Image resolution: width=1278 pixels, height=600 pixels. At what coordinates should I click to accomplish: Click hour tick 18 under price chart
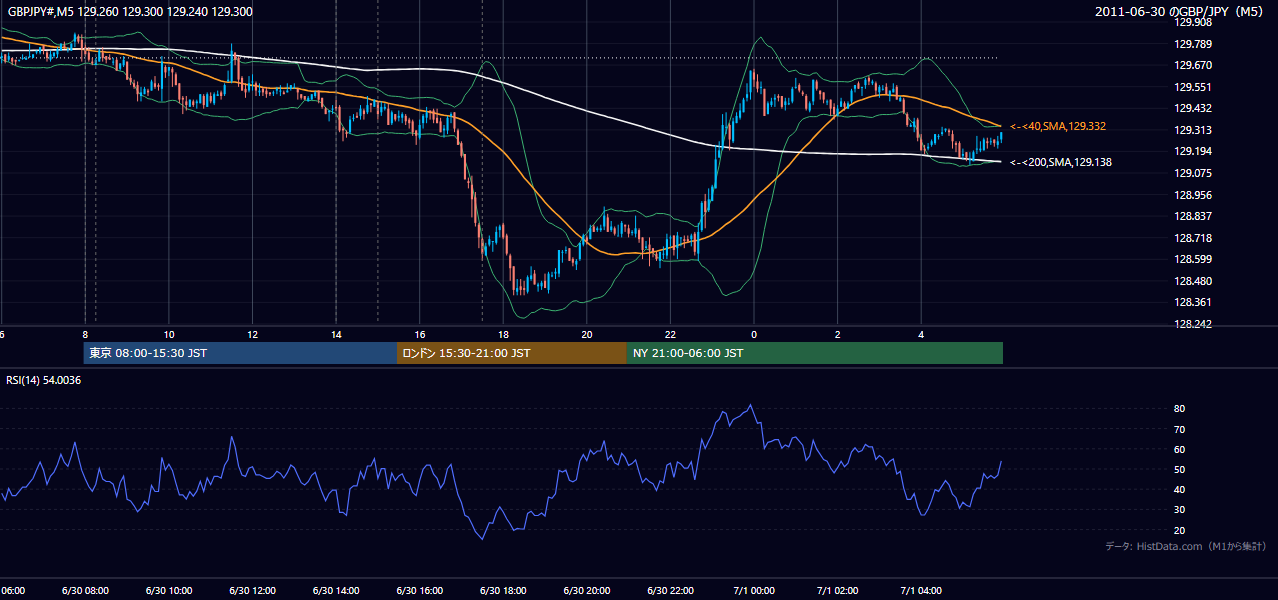[x=503, y=334]
